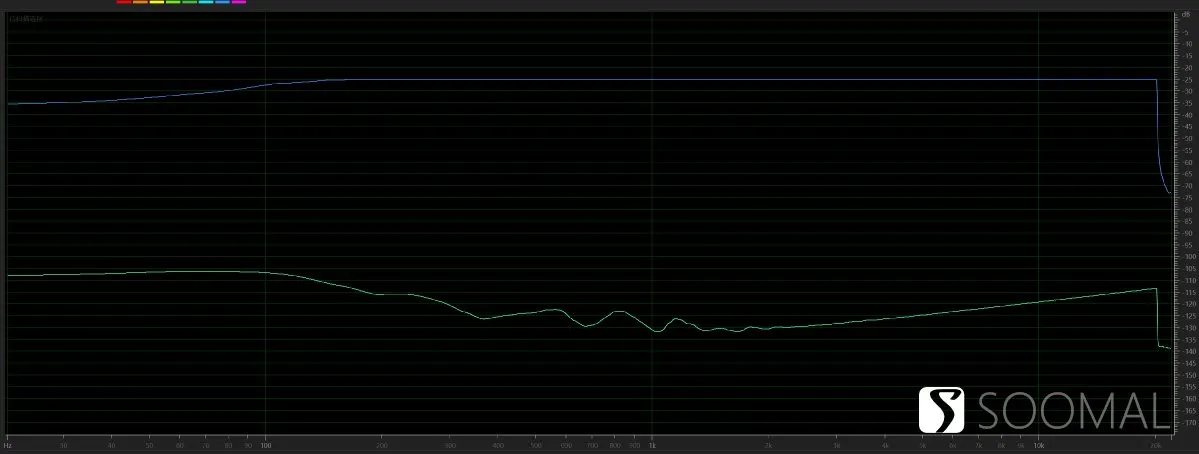
Task: Select the yellow trace color swatch
Action: click(157, 2)
